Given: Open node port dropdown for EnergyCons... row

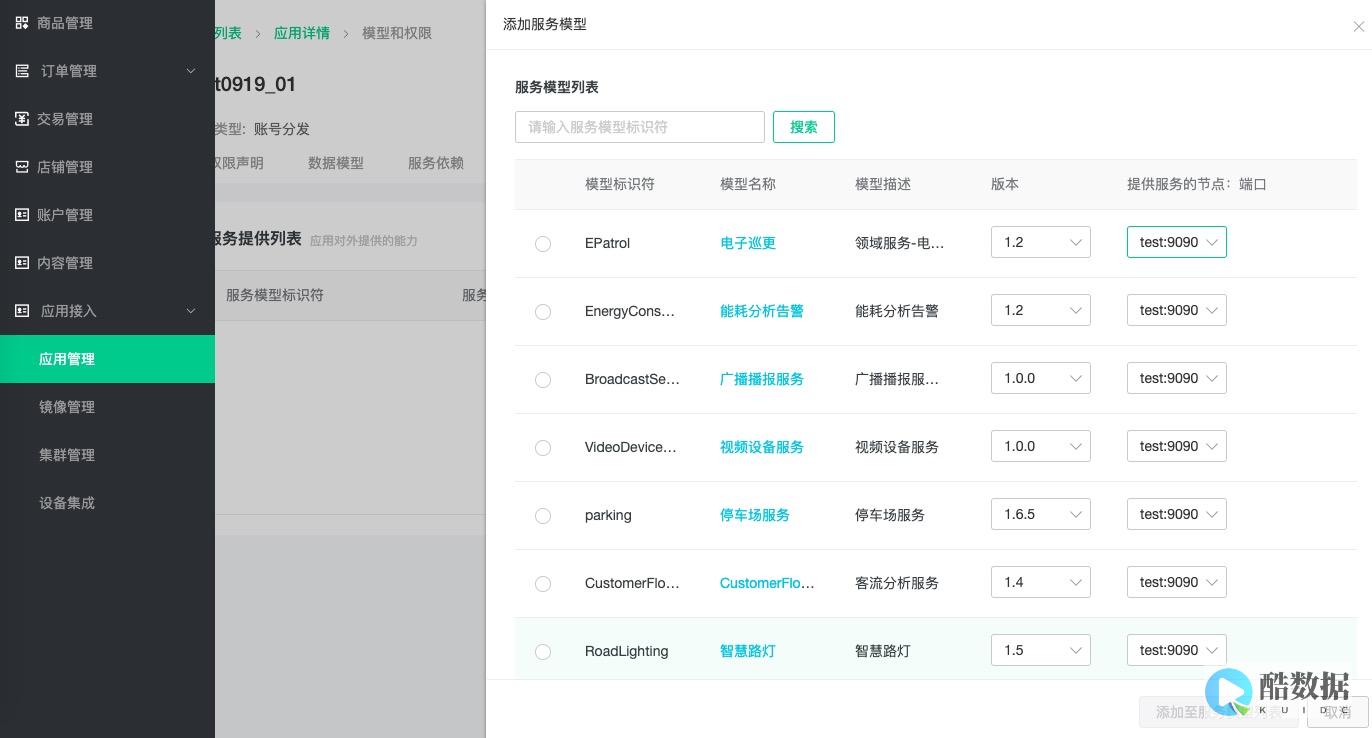Looking at the screenshot, I should (1177, 310).
